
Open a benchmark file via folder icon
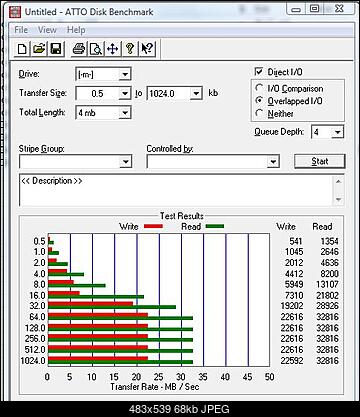[39, 49]
